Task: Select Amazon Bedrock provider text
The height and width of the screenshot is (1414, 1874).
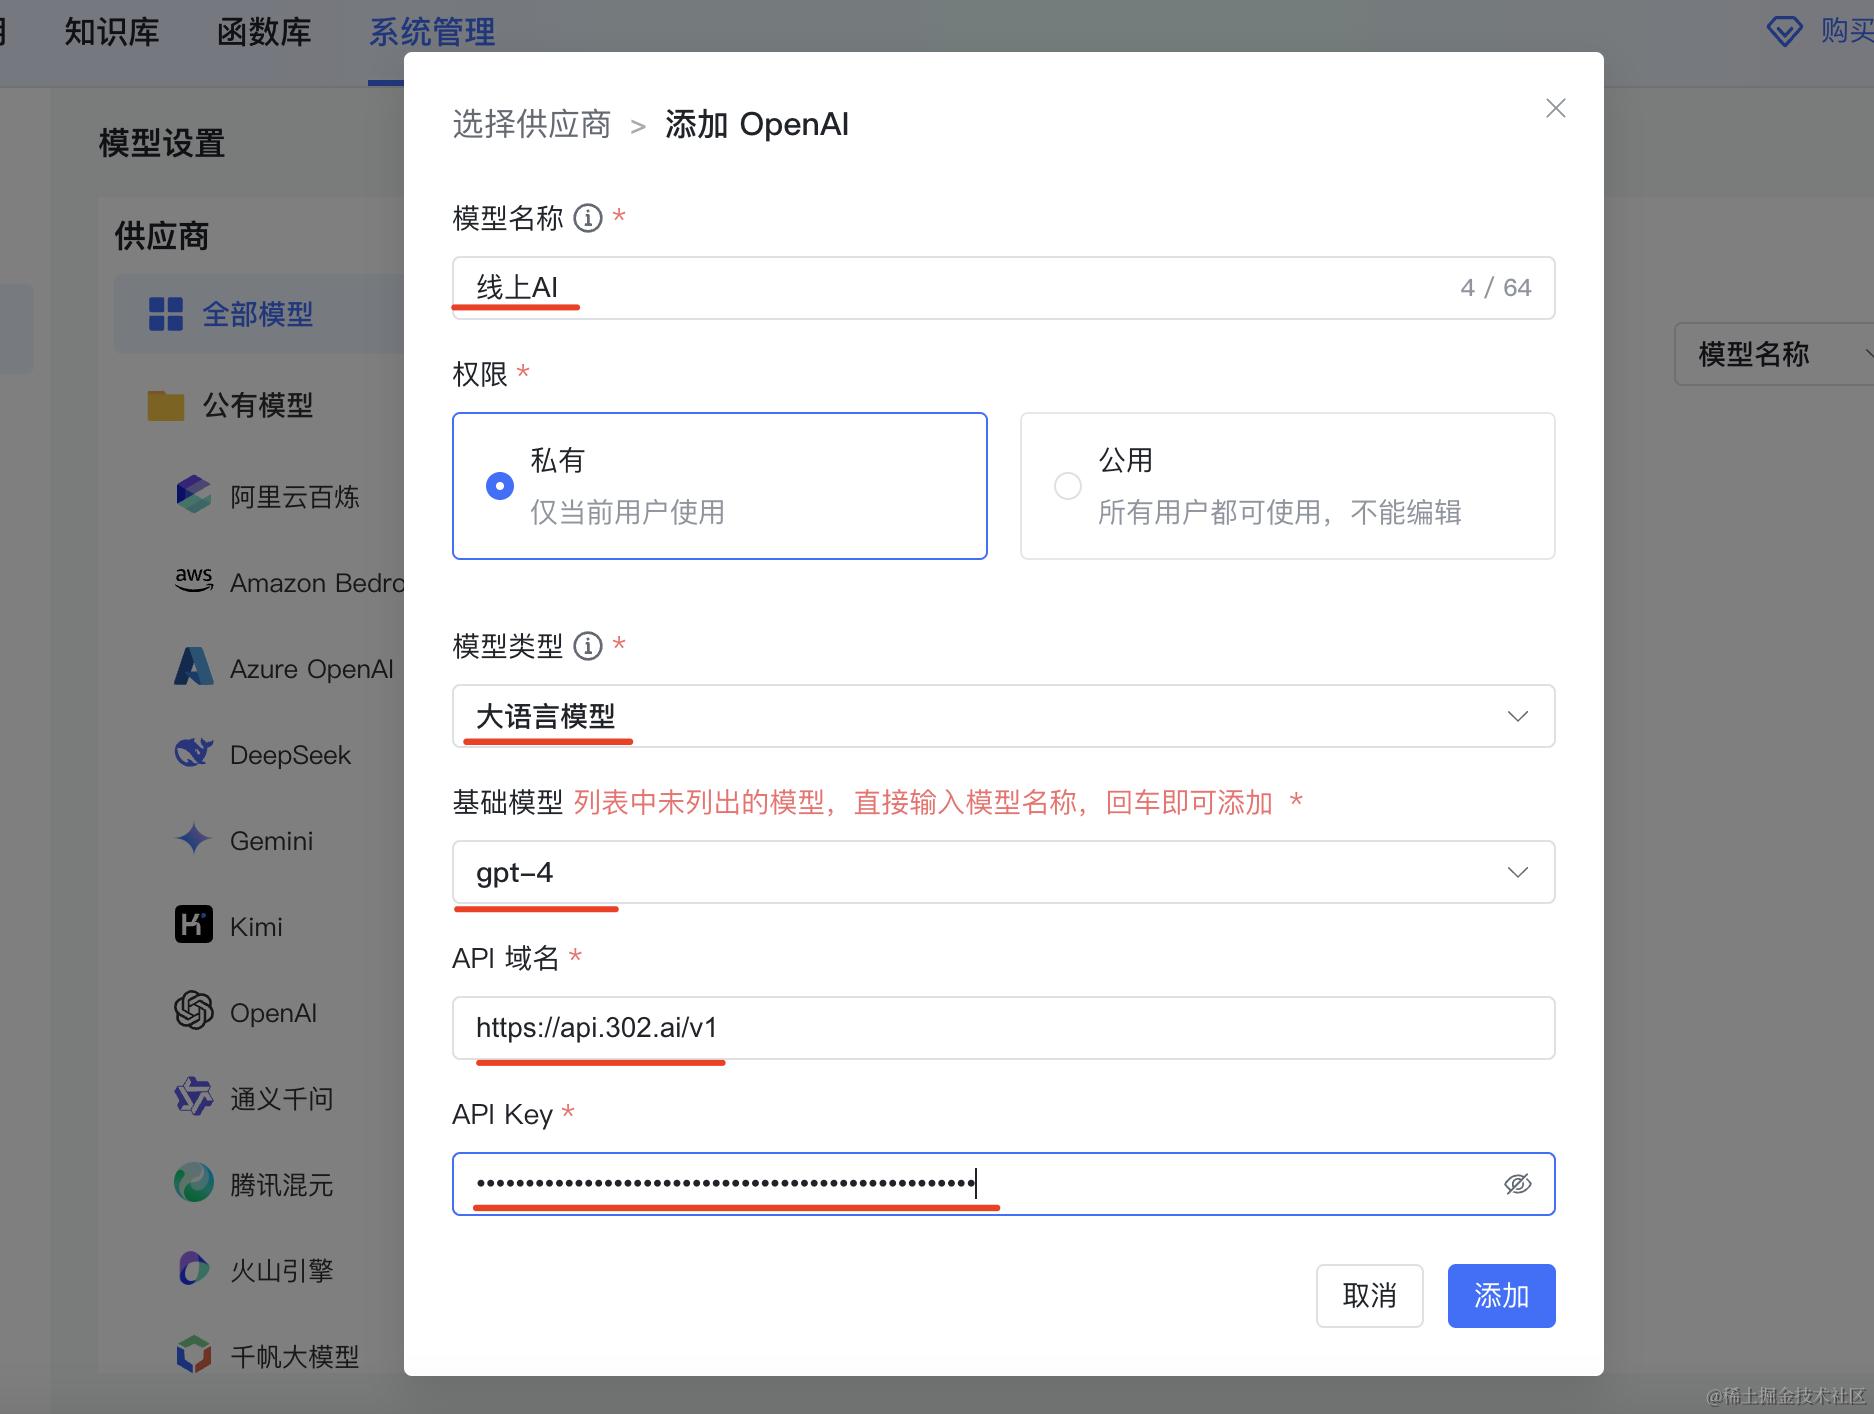Action: click(x=317, y=583)
